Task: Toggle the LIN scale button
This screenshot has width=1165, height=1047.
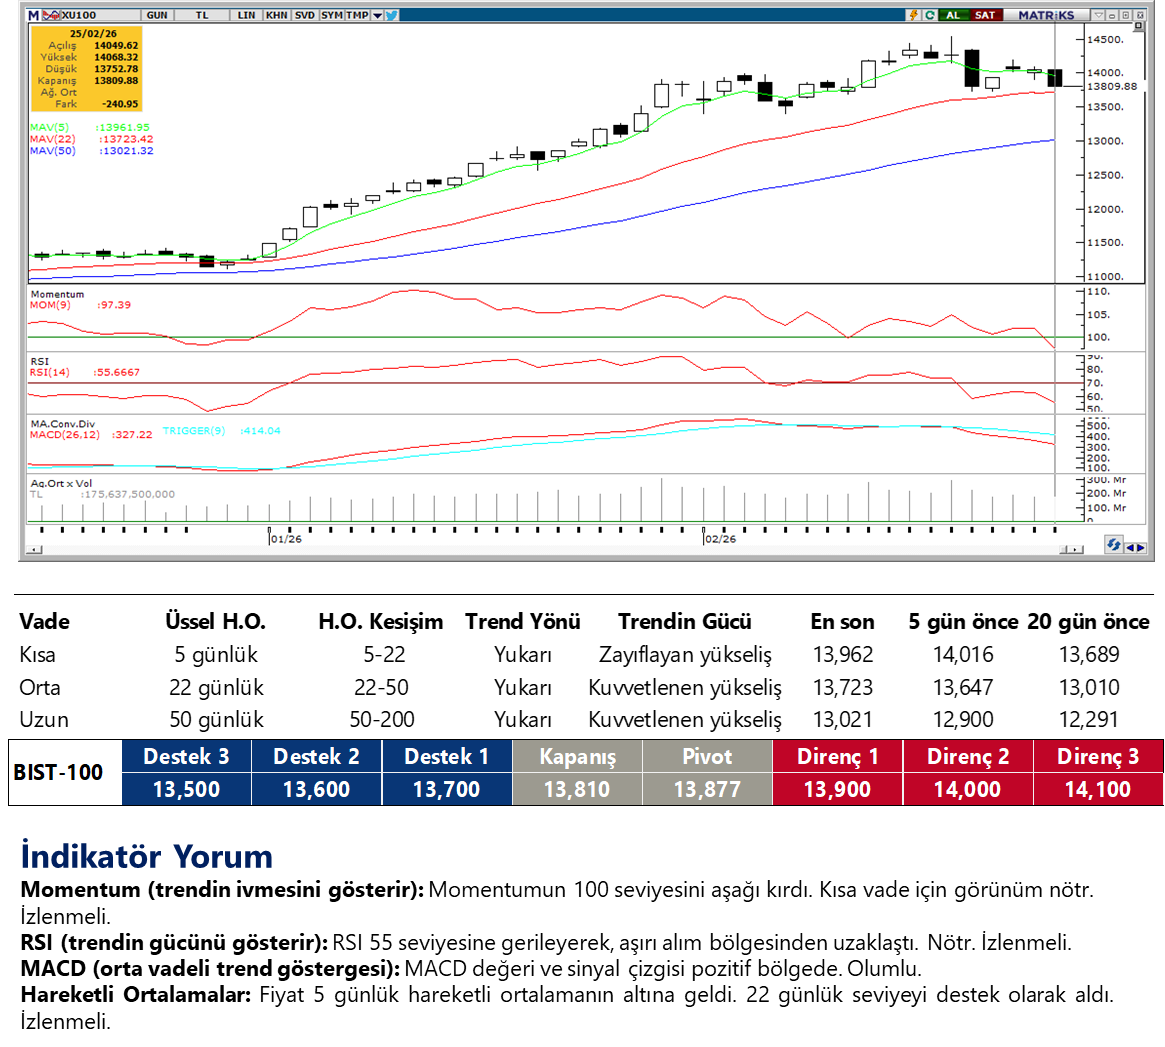Action: click(247, 15)
